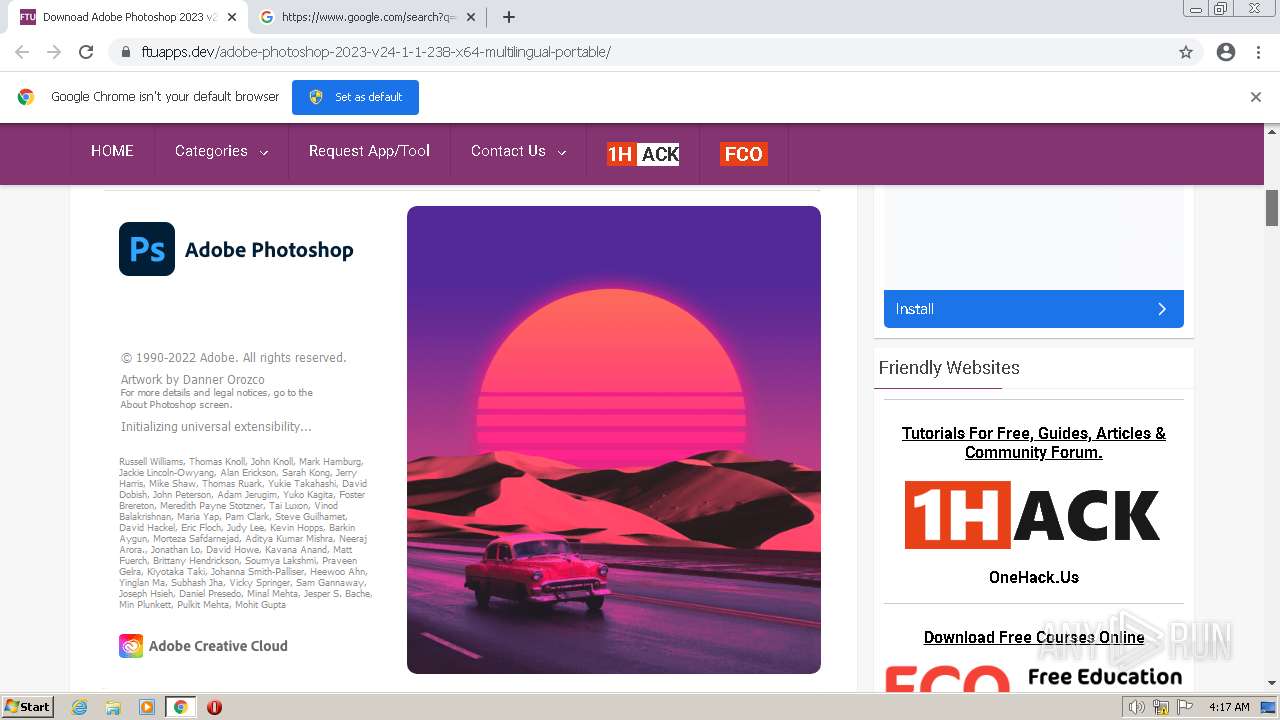This screenshot has height=720, width=1280.
Task: Open Request App/Tool page
Action: pos(369,151)
